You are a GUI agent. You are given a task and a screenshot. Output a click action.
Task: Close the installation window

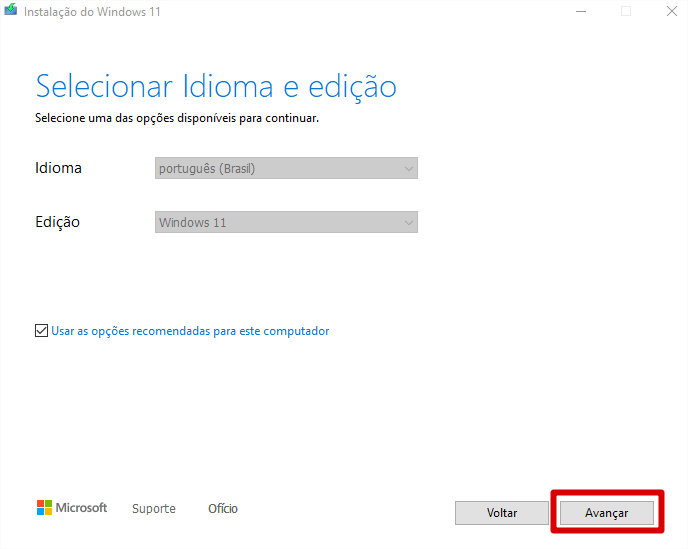(x=672, y=11)
